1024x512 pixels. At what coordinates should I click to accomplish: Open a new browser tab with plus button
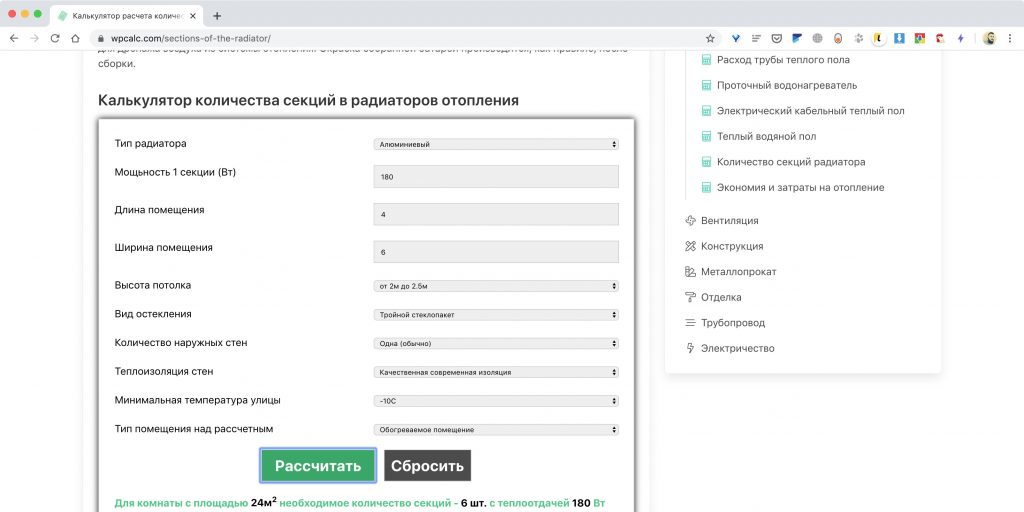tap(217, 15)
